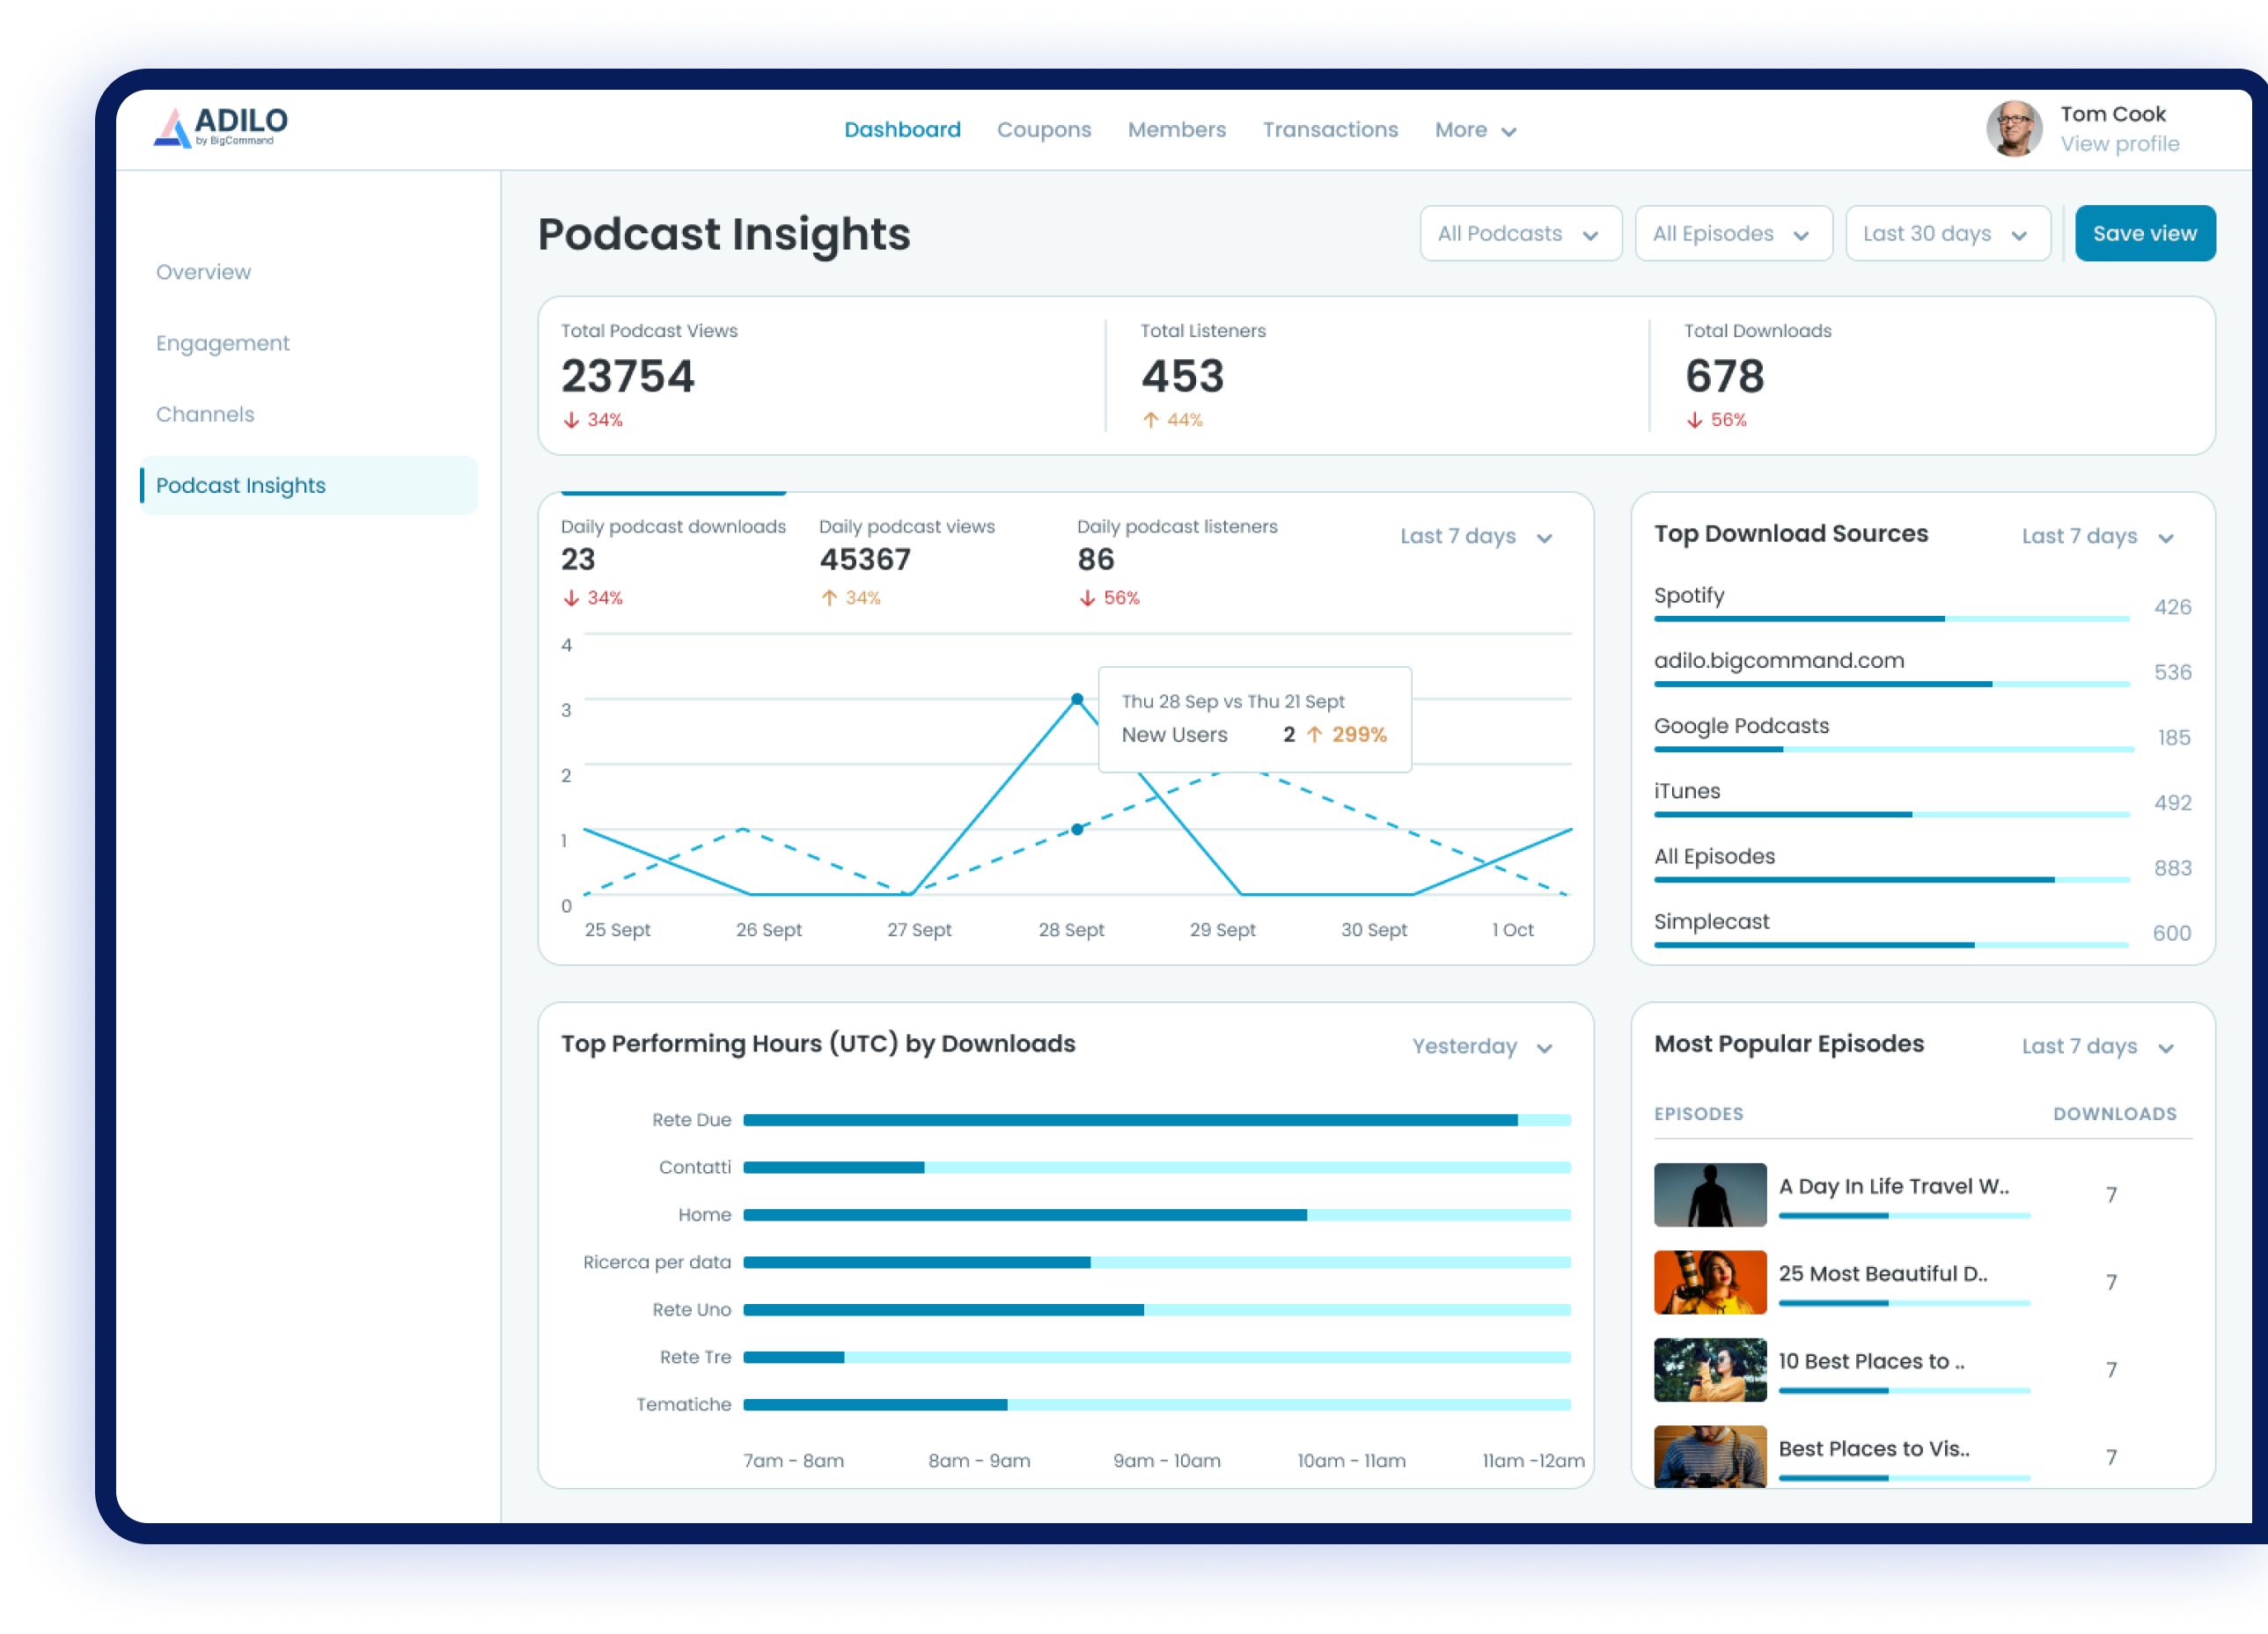Viewport: 2268px width, 1634px height.
Task: Click the Home hours bar
Action: (x=1157, y=1215)
